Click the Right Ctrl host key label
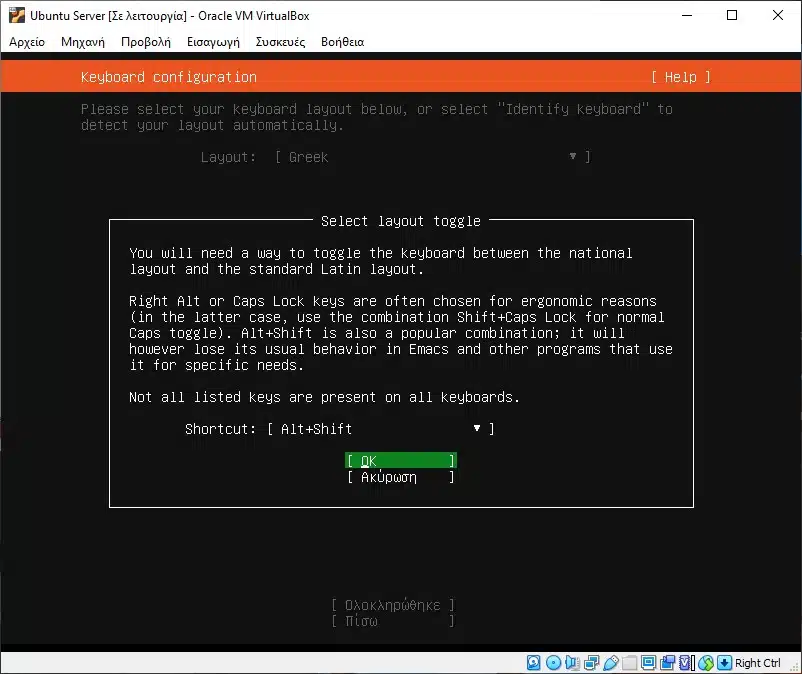Viewport: 802px width, 674px height. 758,663
